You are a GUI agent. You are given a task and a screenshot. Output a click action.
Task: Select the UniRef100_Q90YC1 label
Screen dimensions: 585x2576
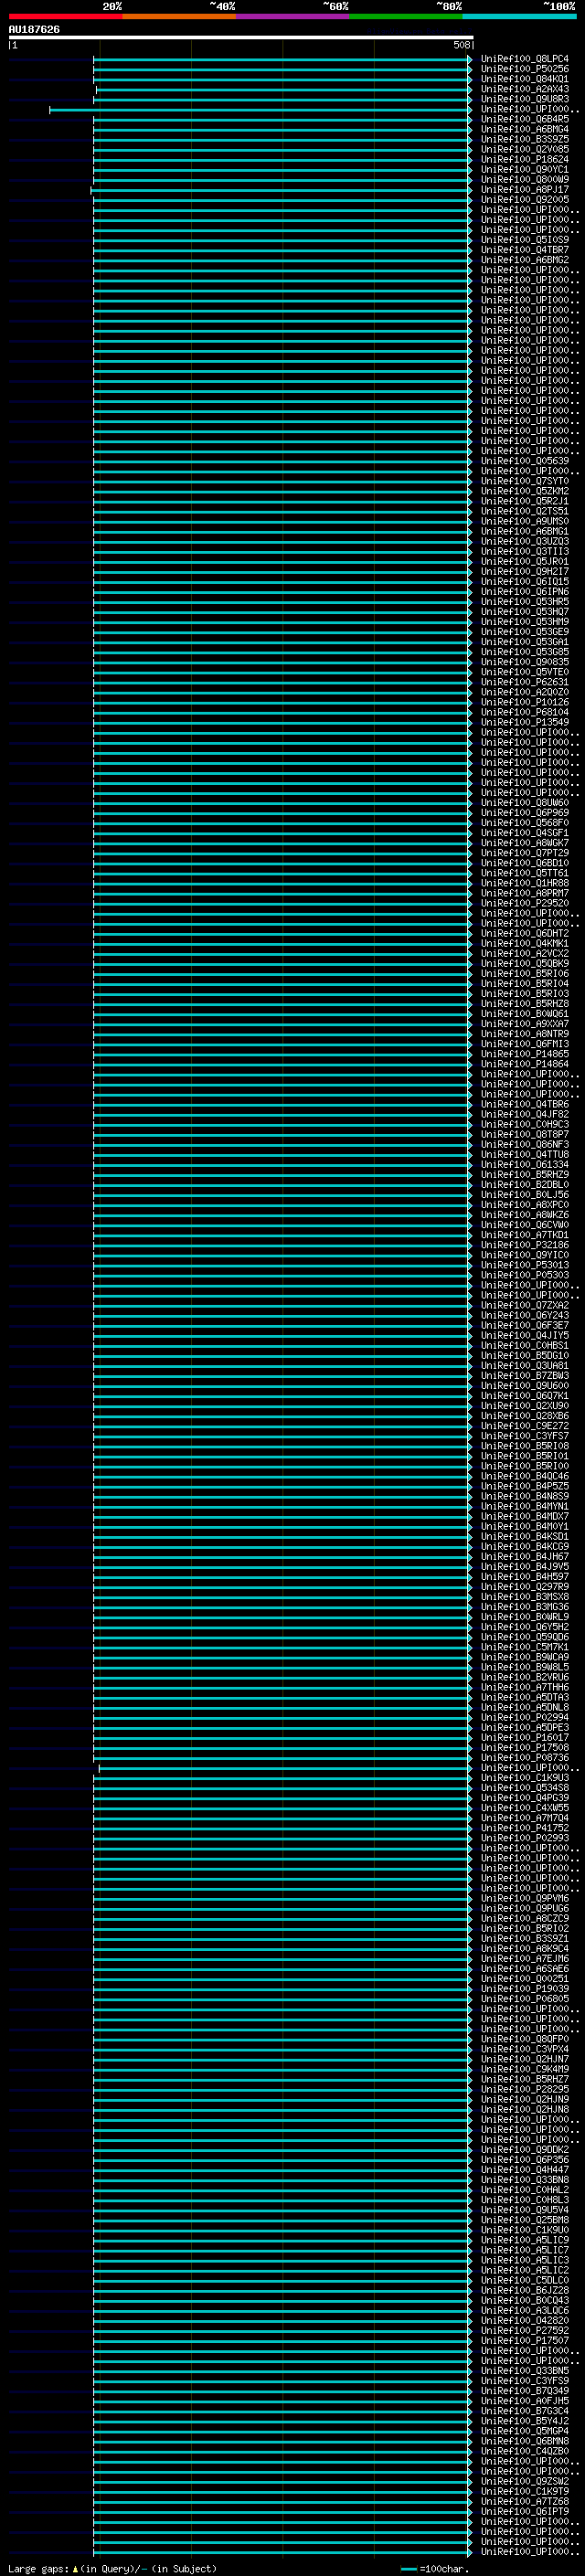coord(525,169)
